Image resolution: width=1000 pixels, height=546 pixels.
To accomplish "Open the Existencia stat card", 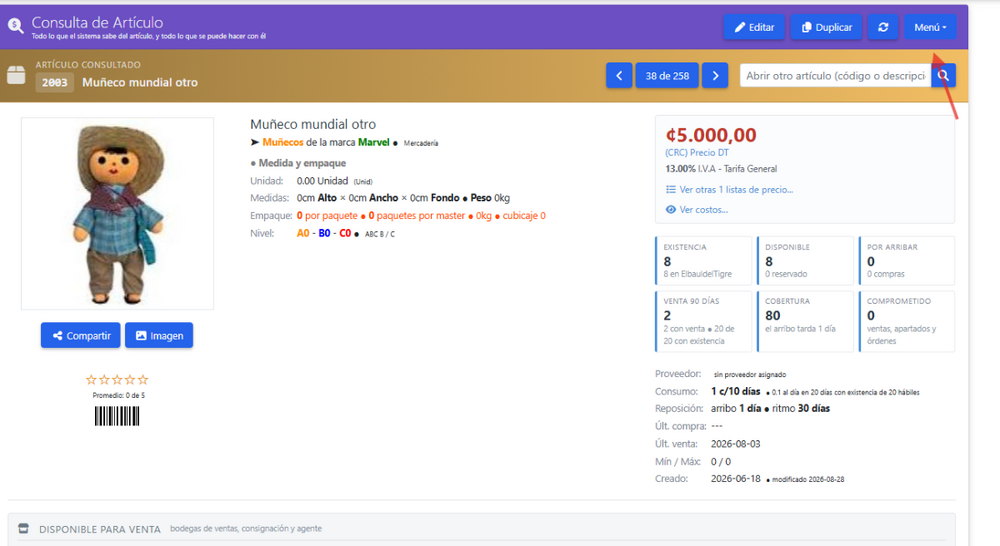I will pyautogui.click(x=703, y=260).
